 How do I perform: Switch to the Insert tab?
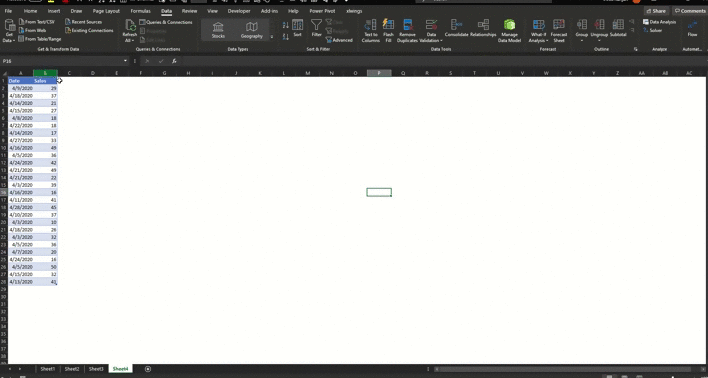click(x=54, y=11)
